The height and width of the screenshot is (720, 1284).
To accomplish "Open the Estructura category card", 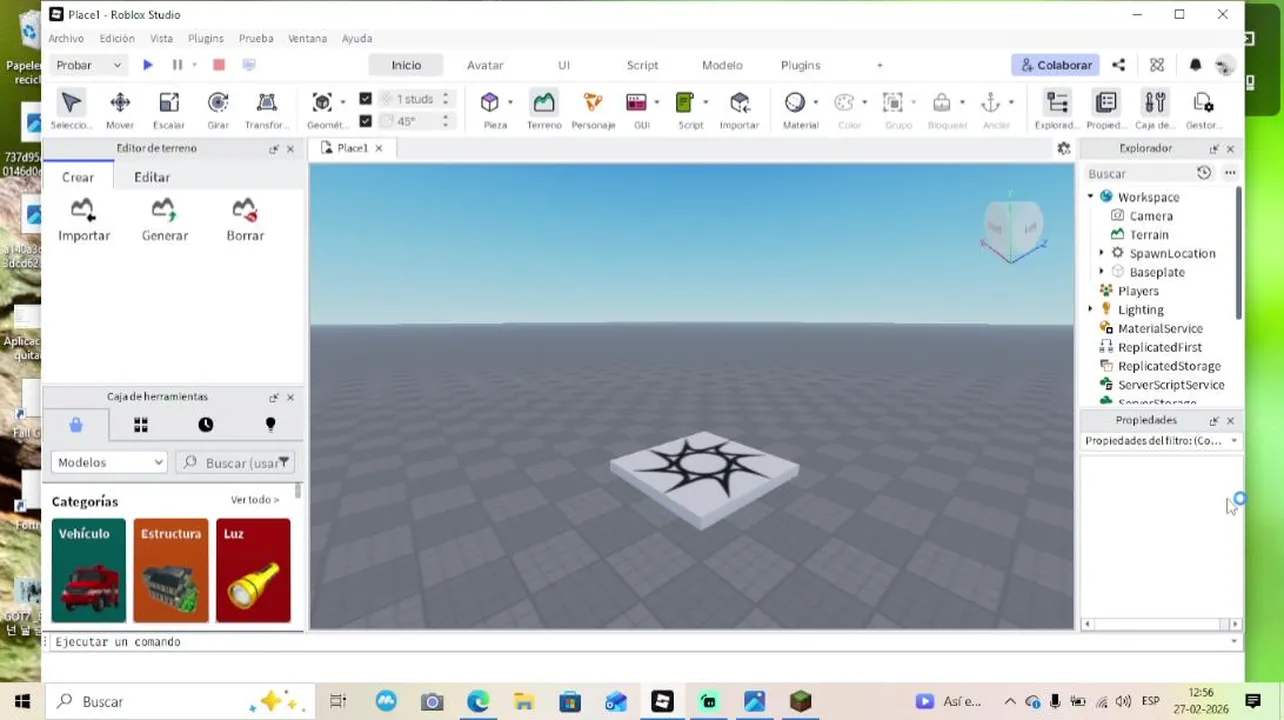I will click(x=171, y=570).
